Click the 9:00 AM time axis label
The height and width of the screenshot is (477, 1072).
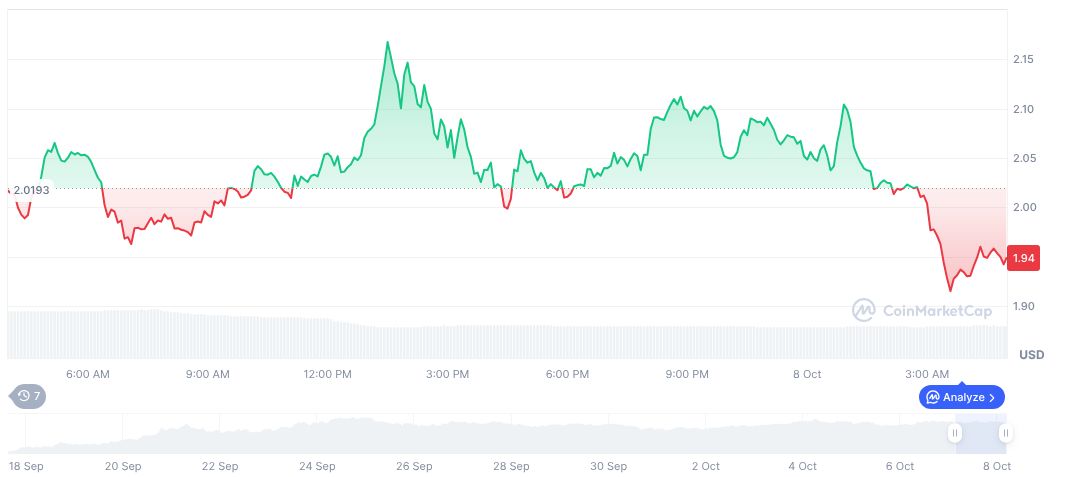tap(208, 374)
